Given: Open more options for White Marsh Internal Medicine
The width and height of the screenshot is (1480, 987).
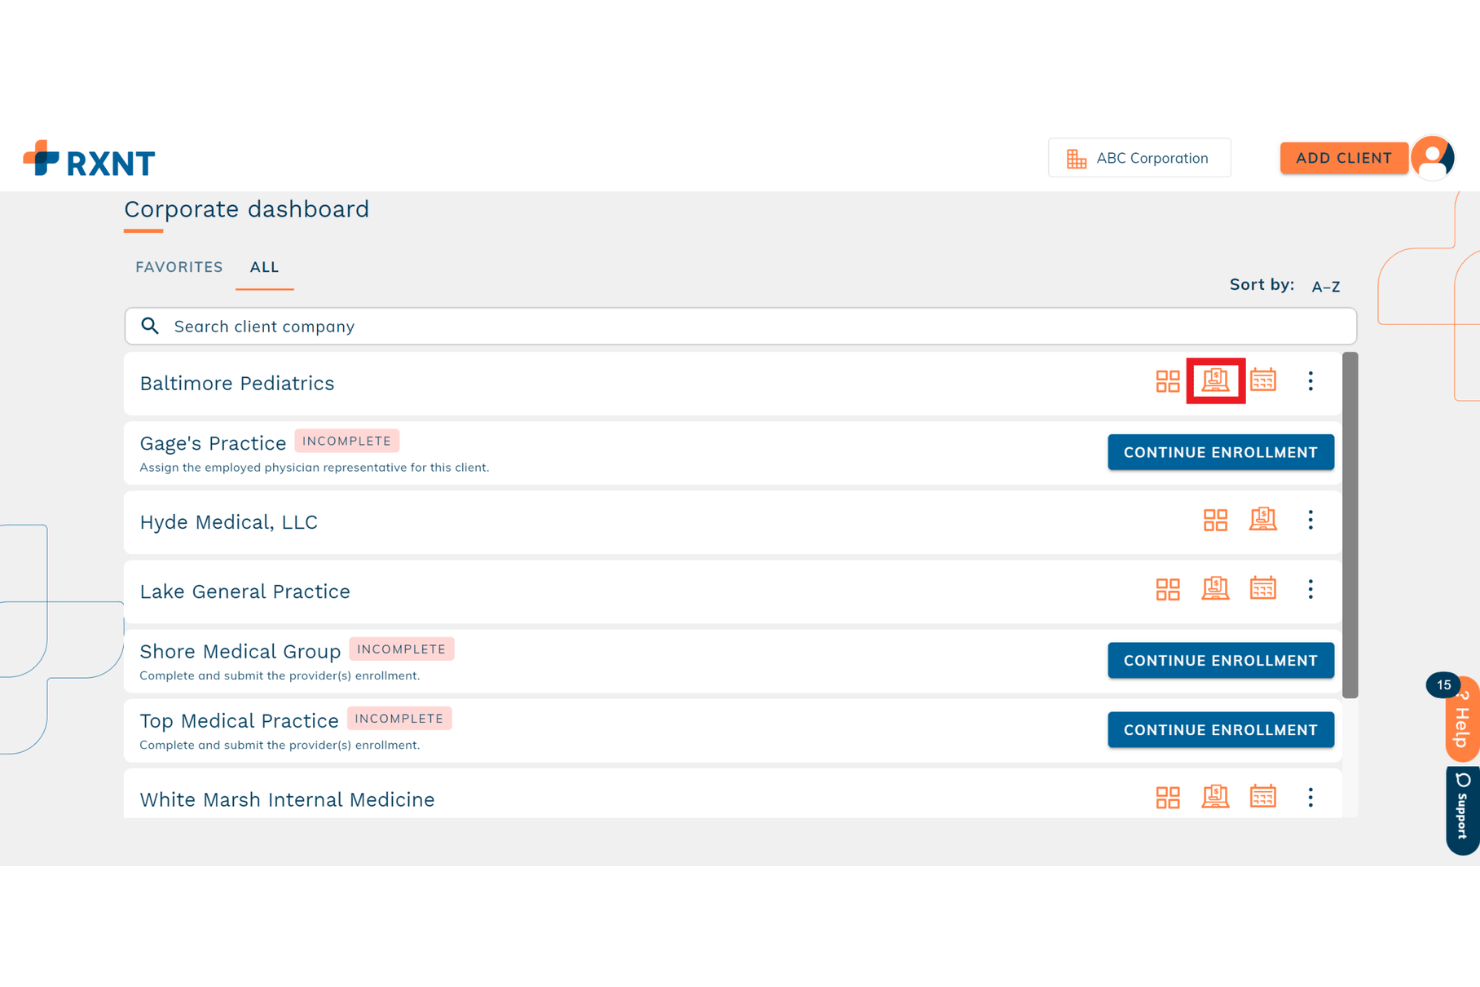Looking at the screenshot, I should pyautogui.click(x=1310, y=797).
